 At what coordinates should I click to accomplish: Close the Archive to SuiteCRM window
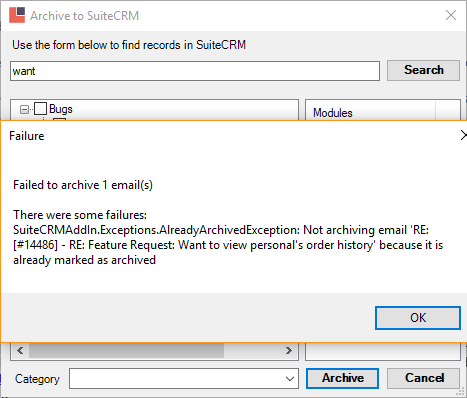[x=451, y=15]
